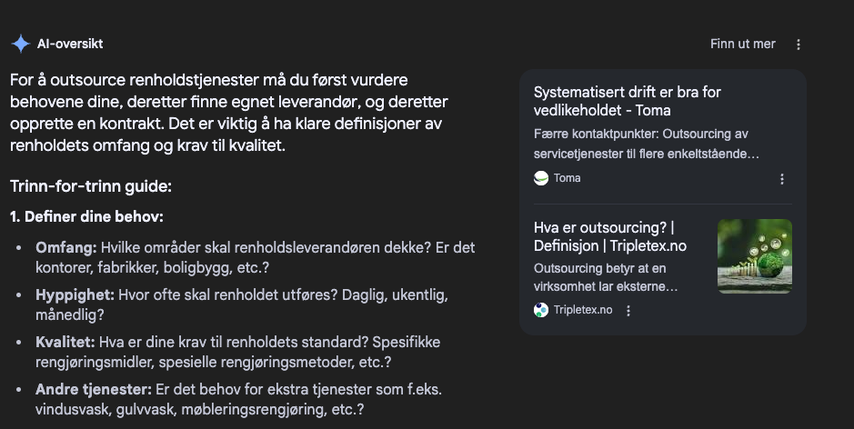Click the Toma source name label

tap(567, 178)
